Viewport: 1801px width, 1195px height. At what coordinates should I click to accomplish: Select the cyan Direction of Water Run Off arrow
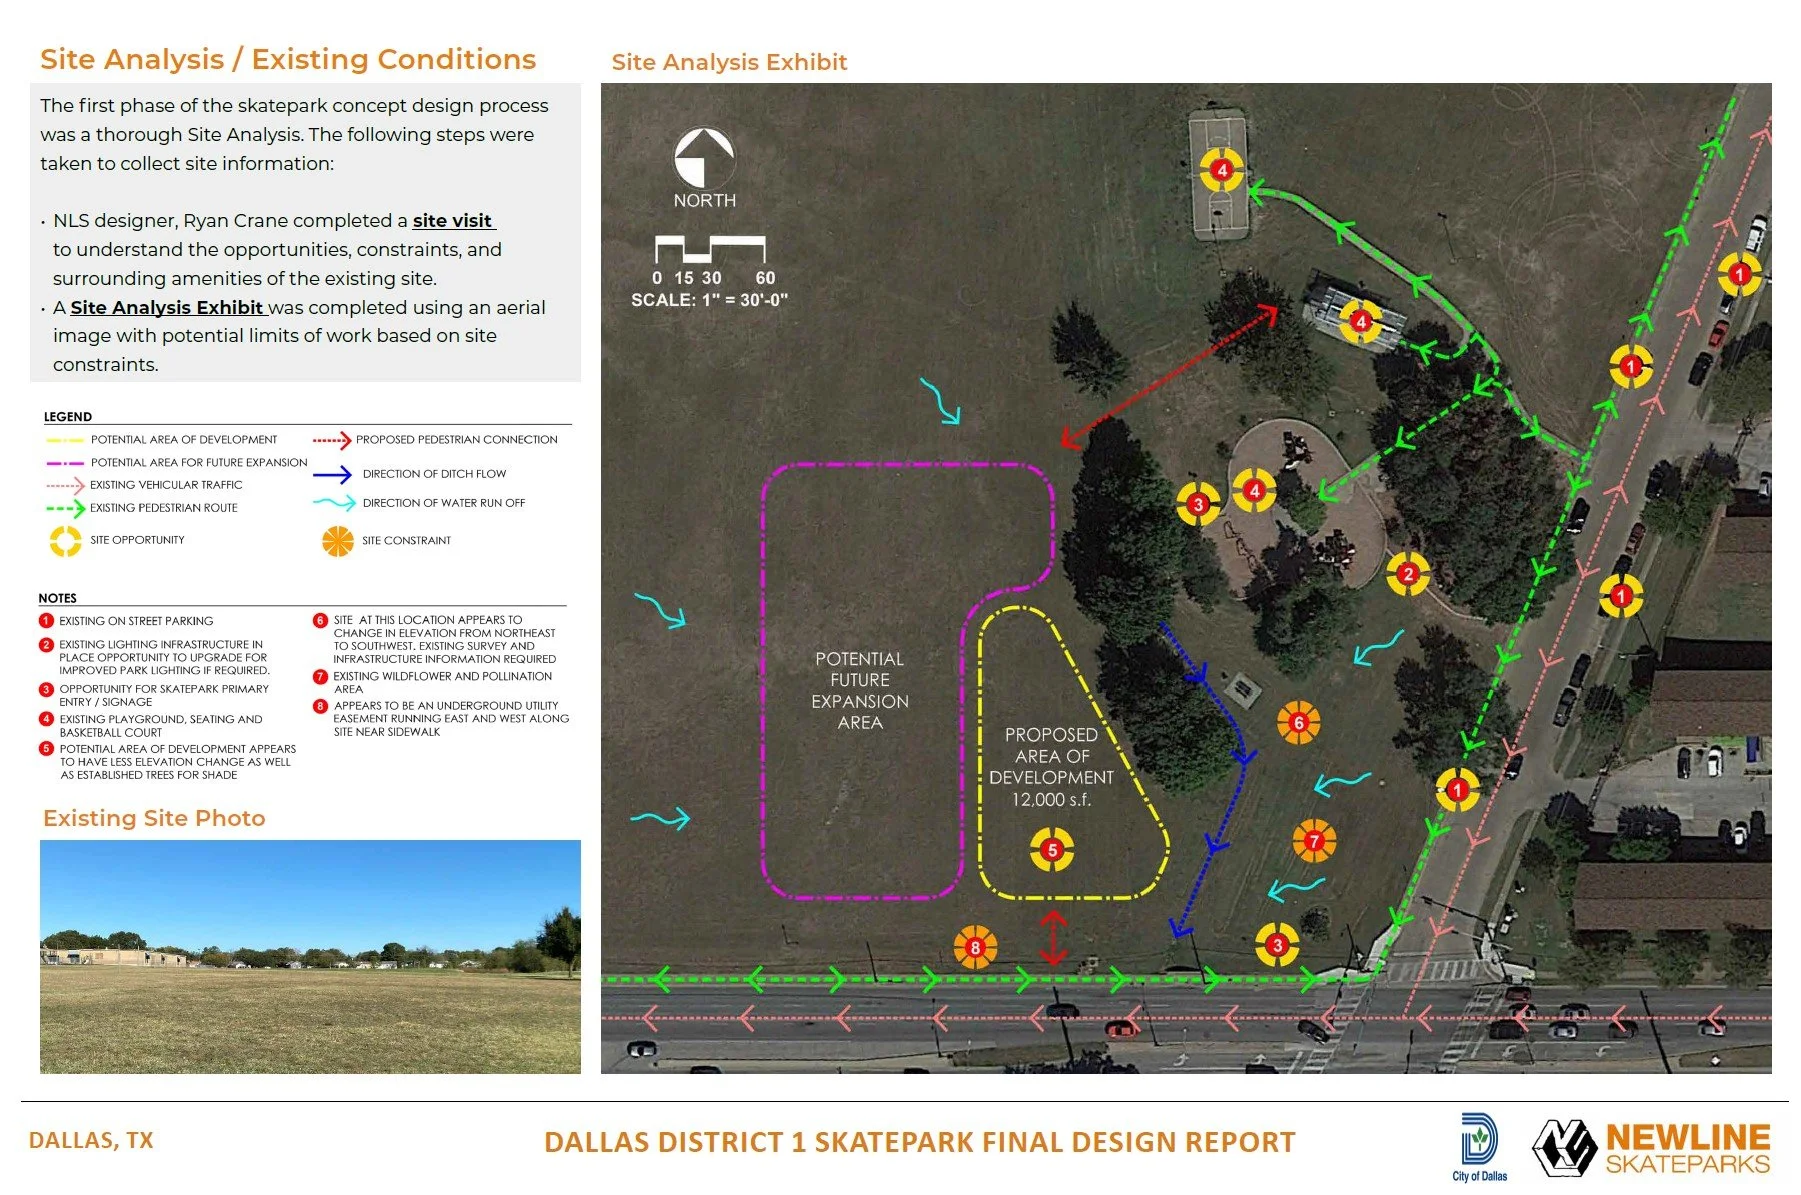click(334, 503)
